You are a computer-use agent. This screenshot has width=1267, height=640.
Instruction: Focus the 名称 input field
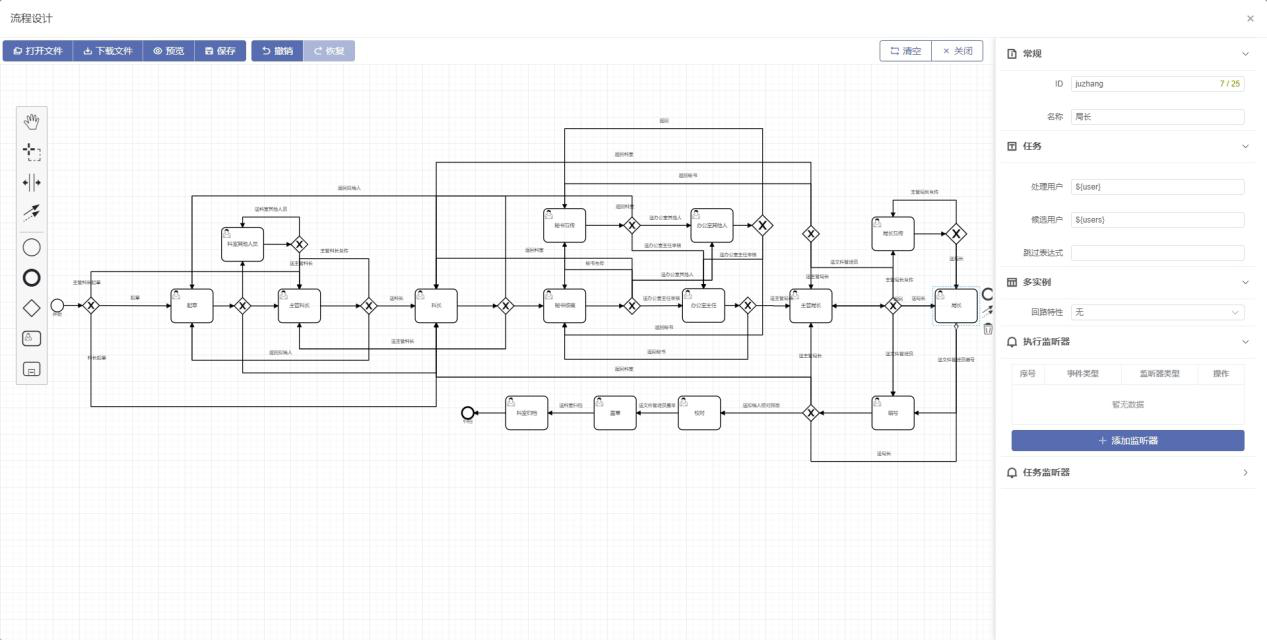pos(1158,117)
